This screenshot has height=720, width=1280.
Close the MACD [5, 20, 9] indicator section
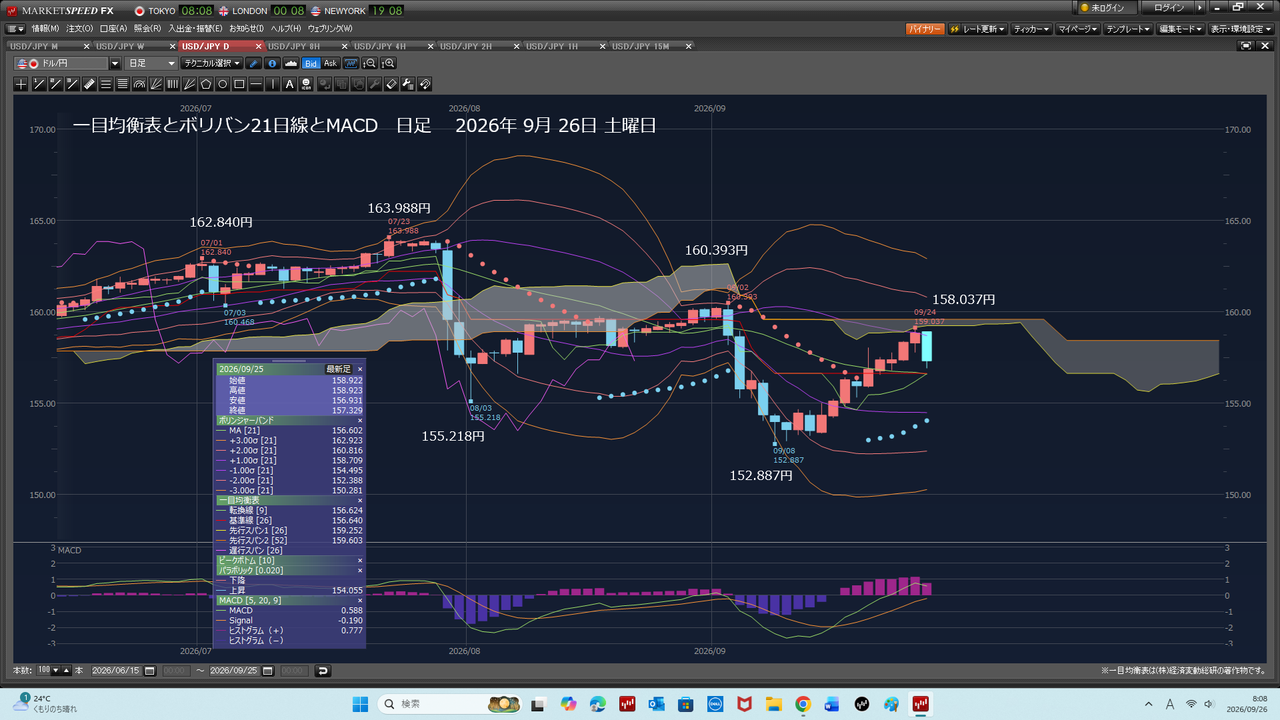click(360, 600)
